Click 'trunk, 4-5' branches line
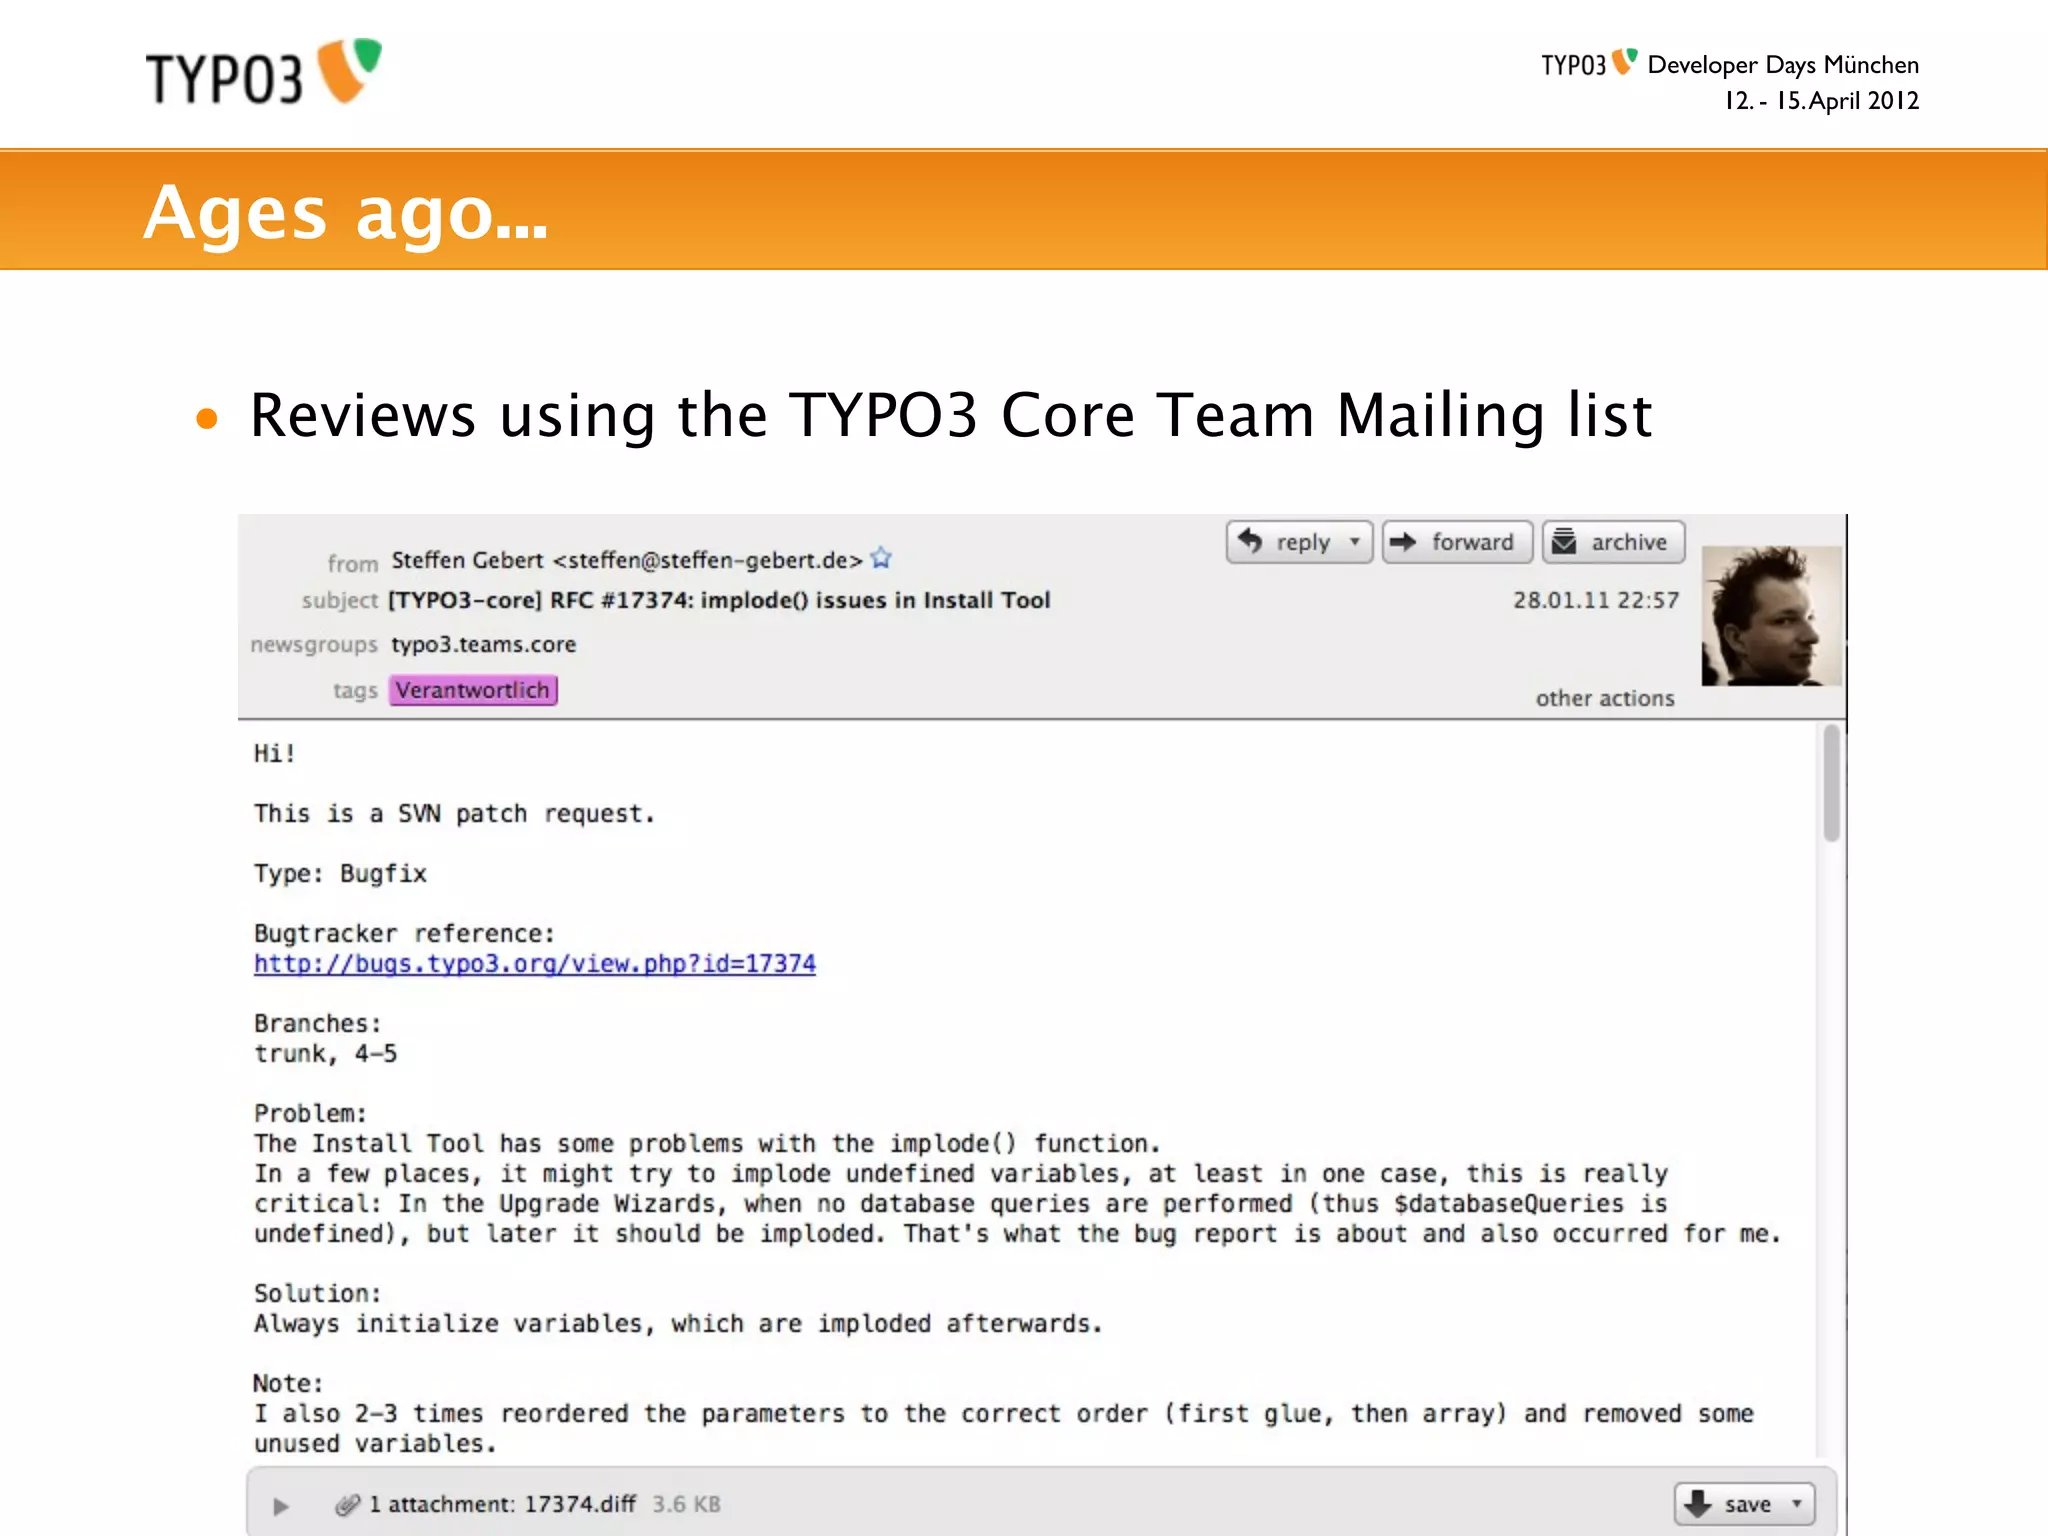 (x=325, y=1054)
